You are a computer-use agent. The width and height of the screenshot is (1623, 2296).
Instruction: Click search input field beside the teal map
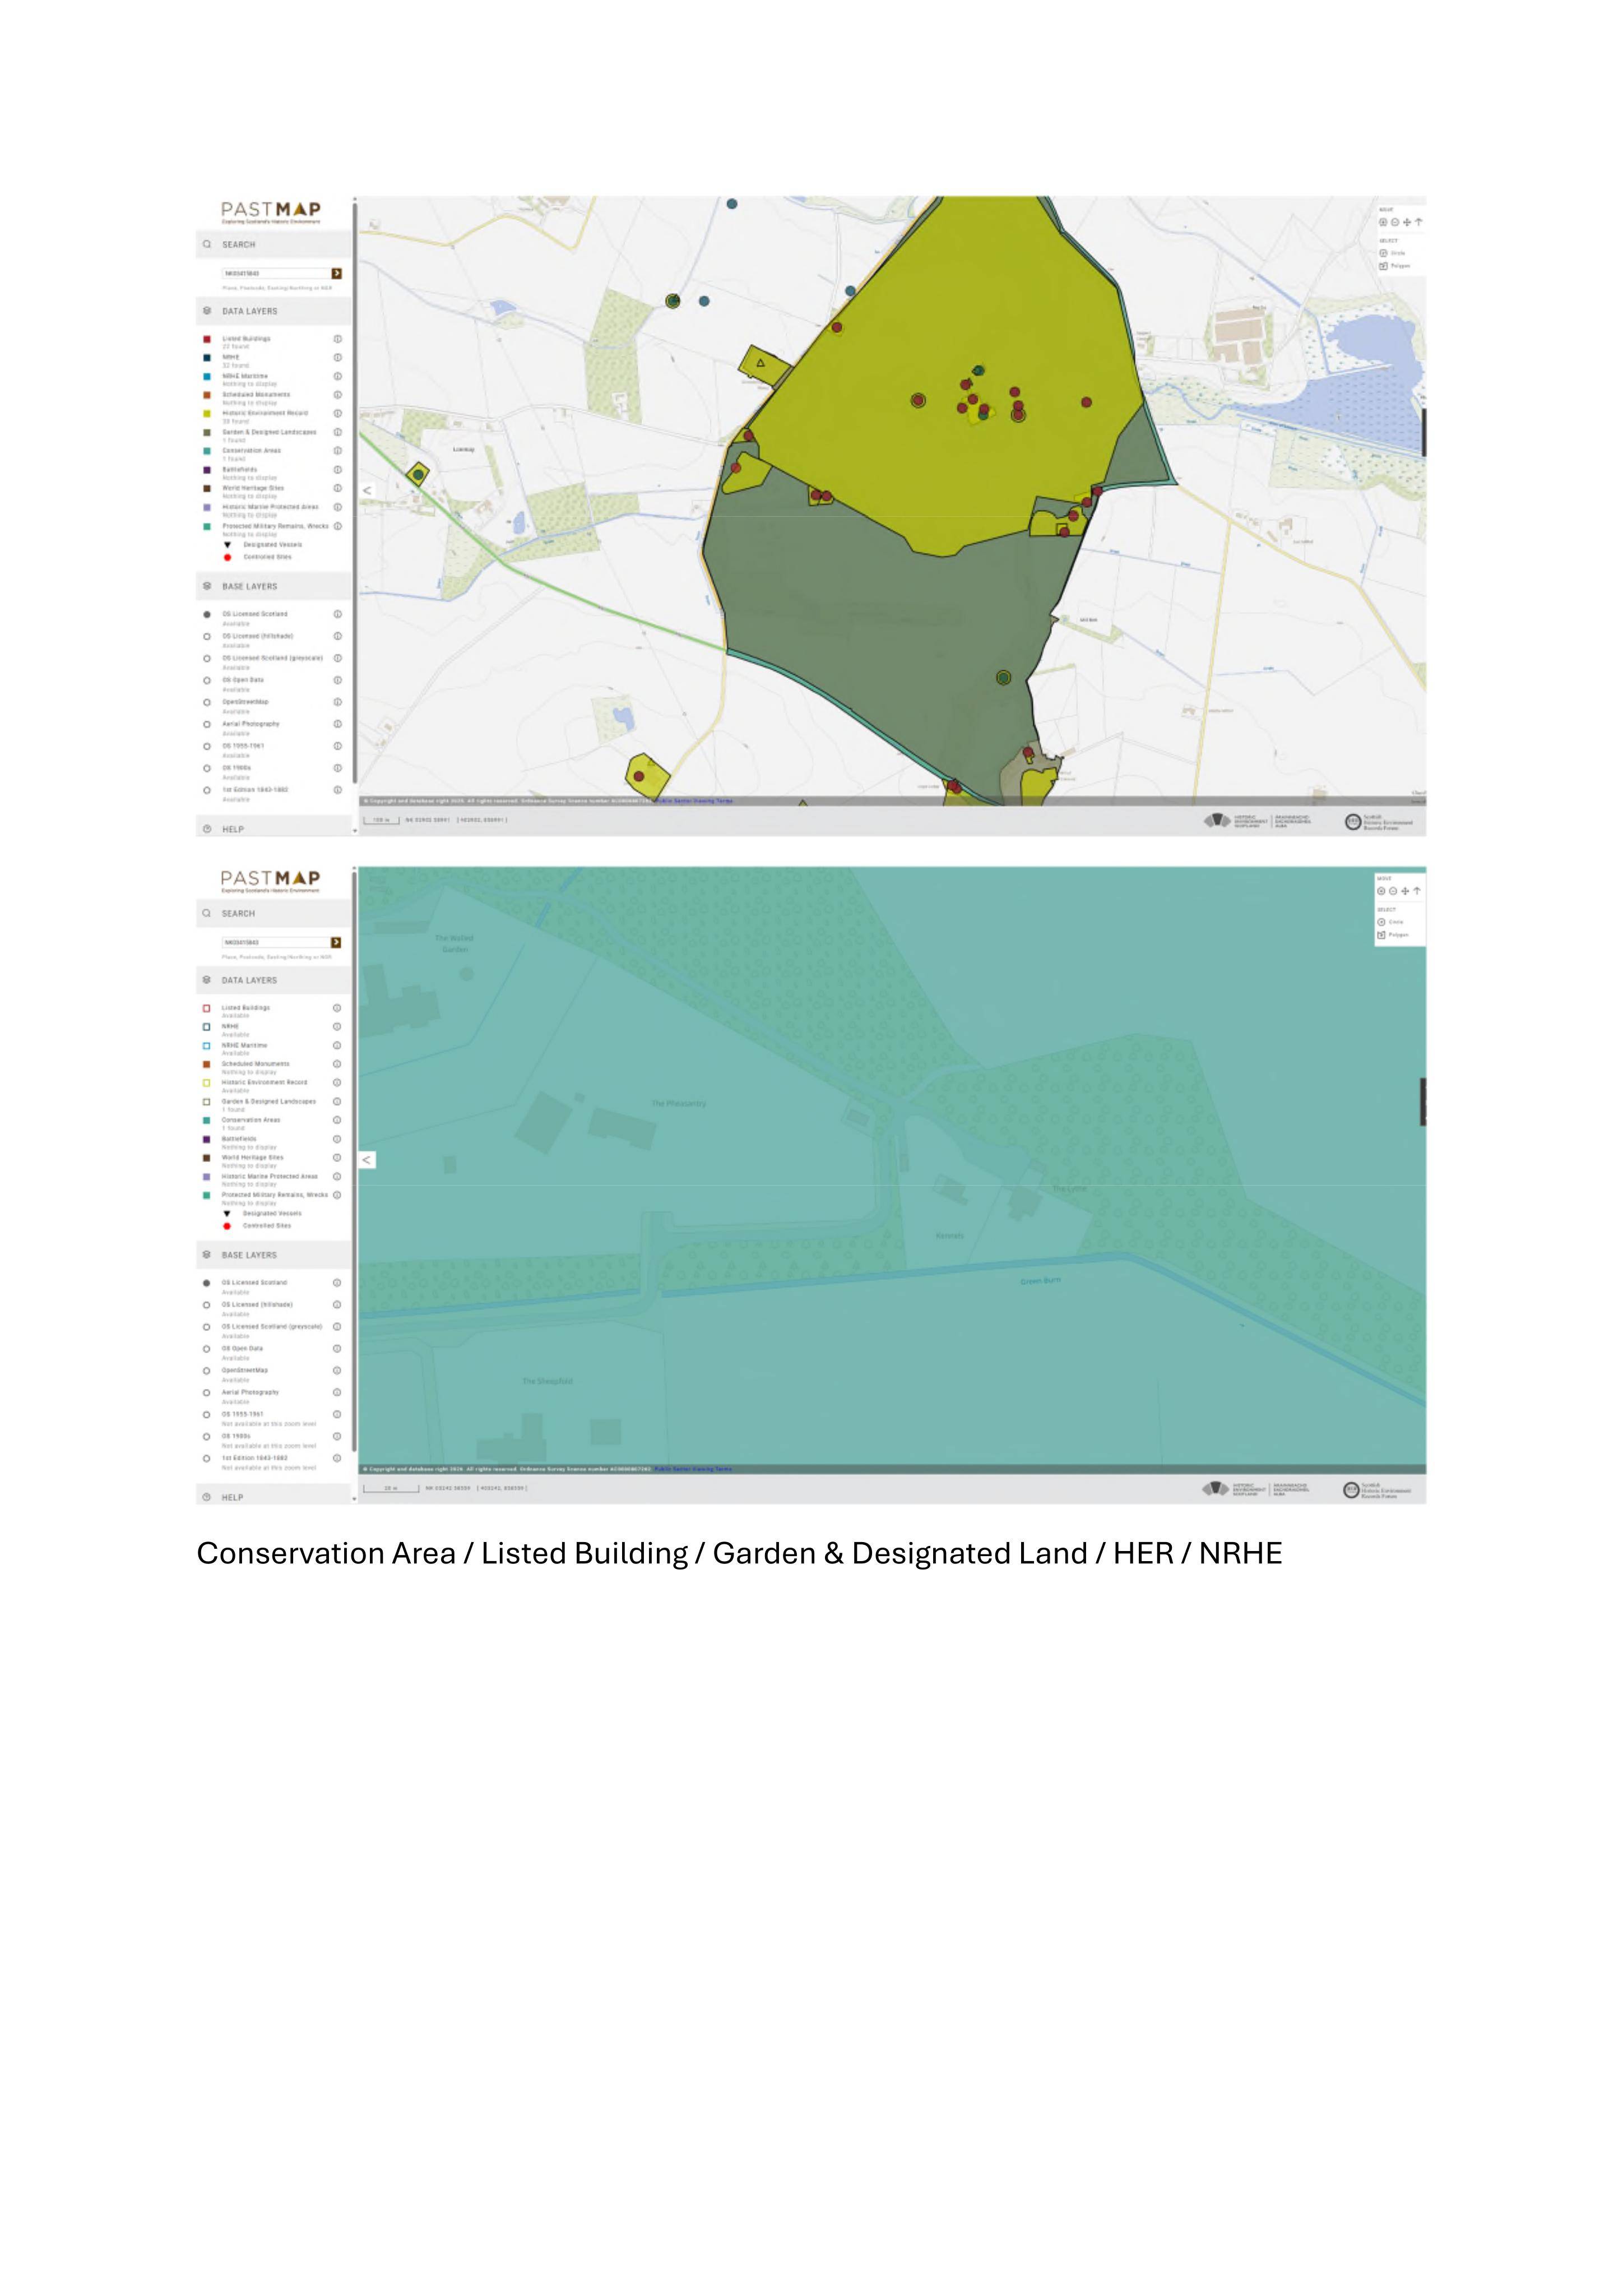[x=276, y=942]
